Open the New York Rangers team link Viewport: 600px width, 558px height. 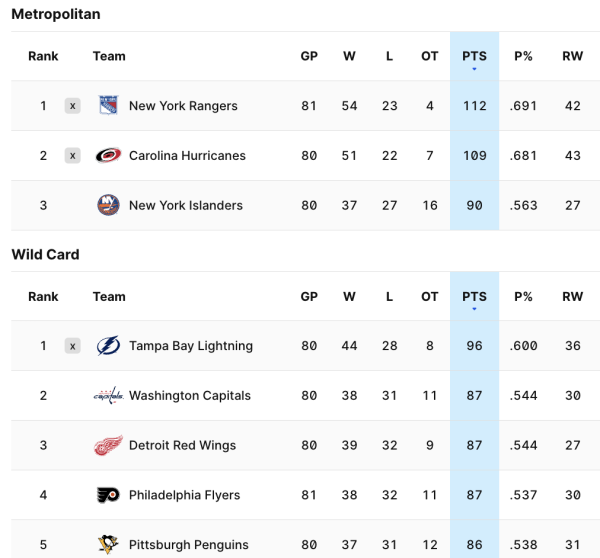coord(183,106)
